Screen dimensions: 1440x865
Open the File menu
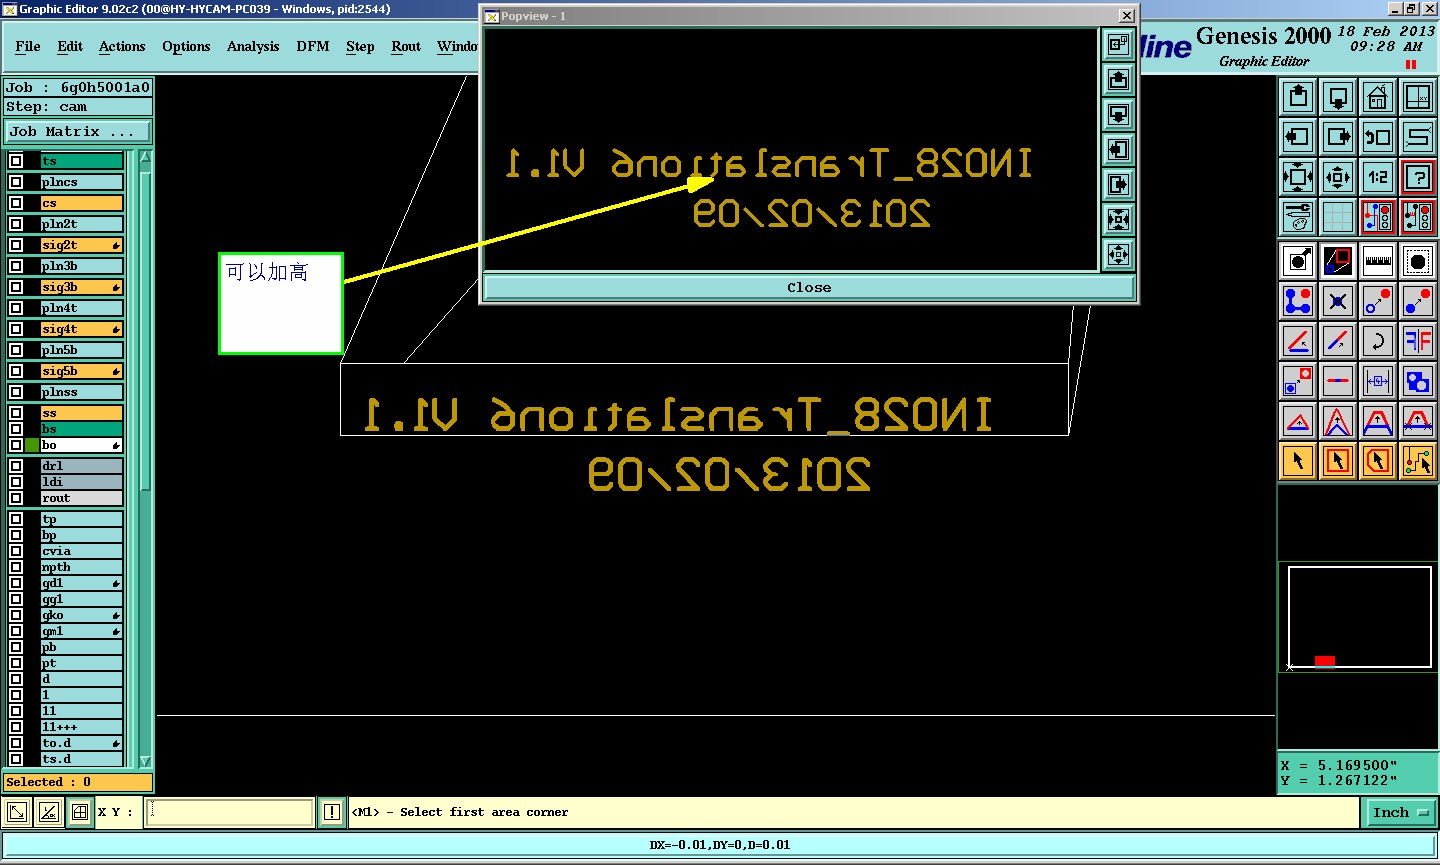tap(28, 46)
